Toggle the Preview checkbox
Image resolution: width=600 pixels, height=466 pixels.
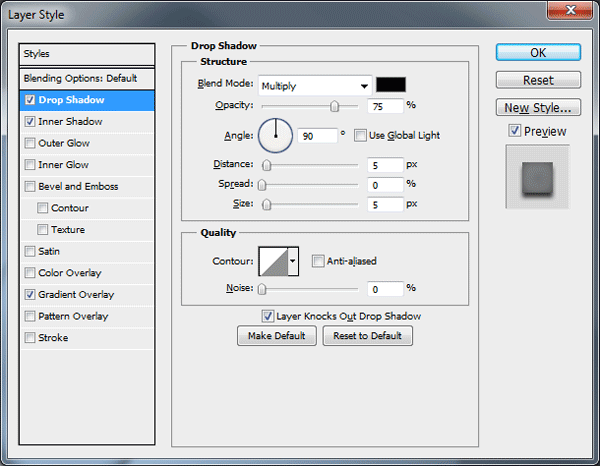(515, 131)
